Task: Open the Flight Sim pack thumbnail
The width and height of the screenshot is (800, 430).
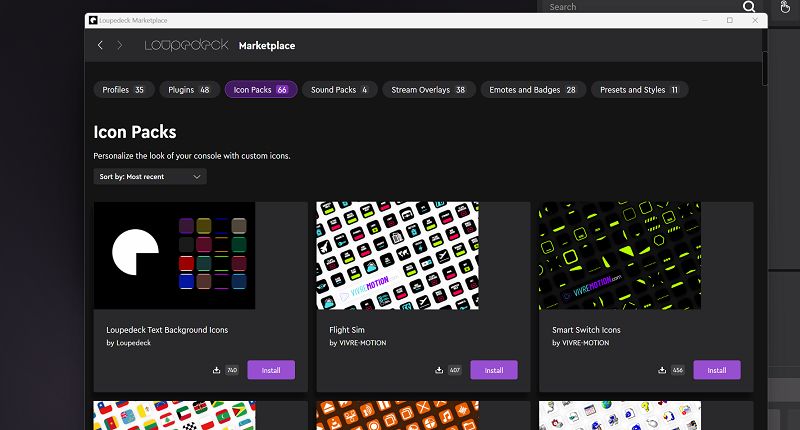Action: pos(397,256)
